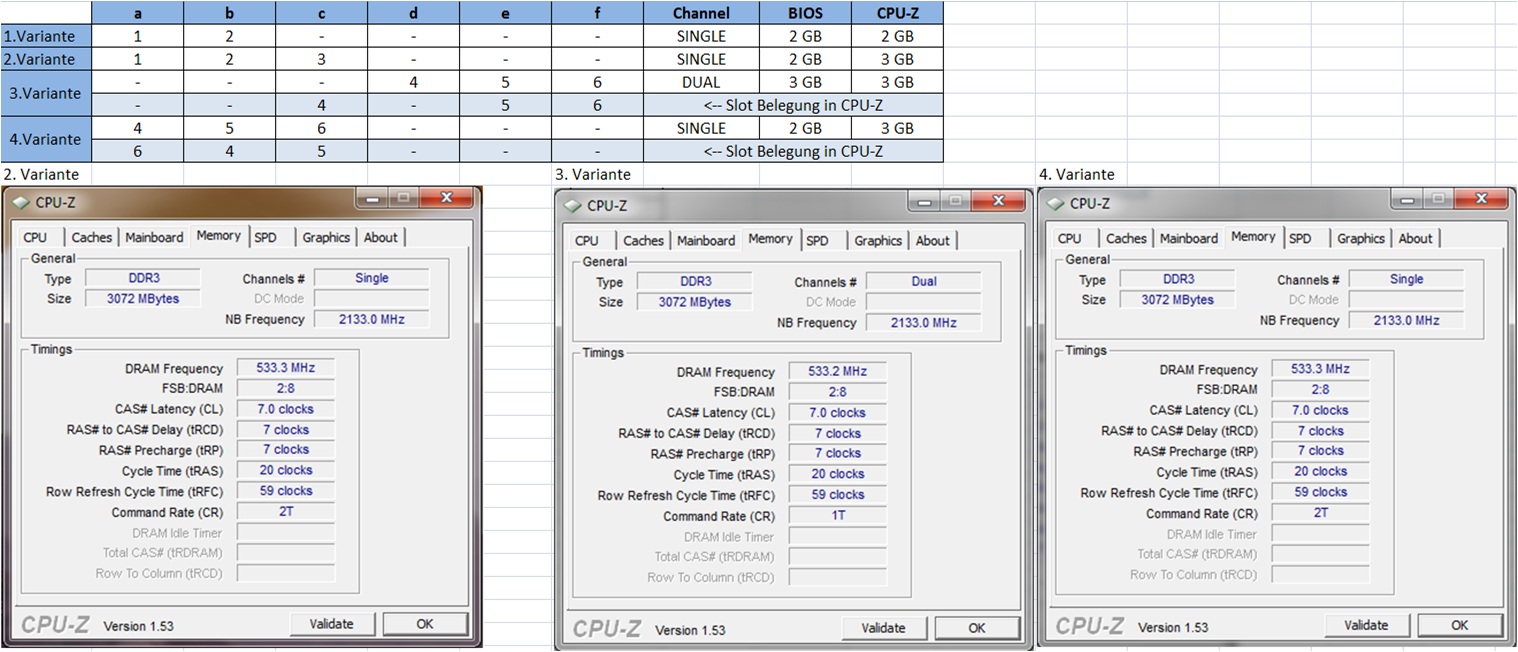Click empty DC Mode field in 3. Variante window
Screen dimensions: 1518x652
click(x=924, y=302)
